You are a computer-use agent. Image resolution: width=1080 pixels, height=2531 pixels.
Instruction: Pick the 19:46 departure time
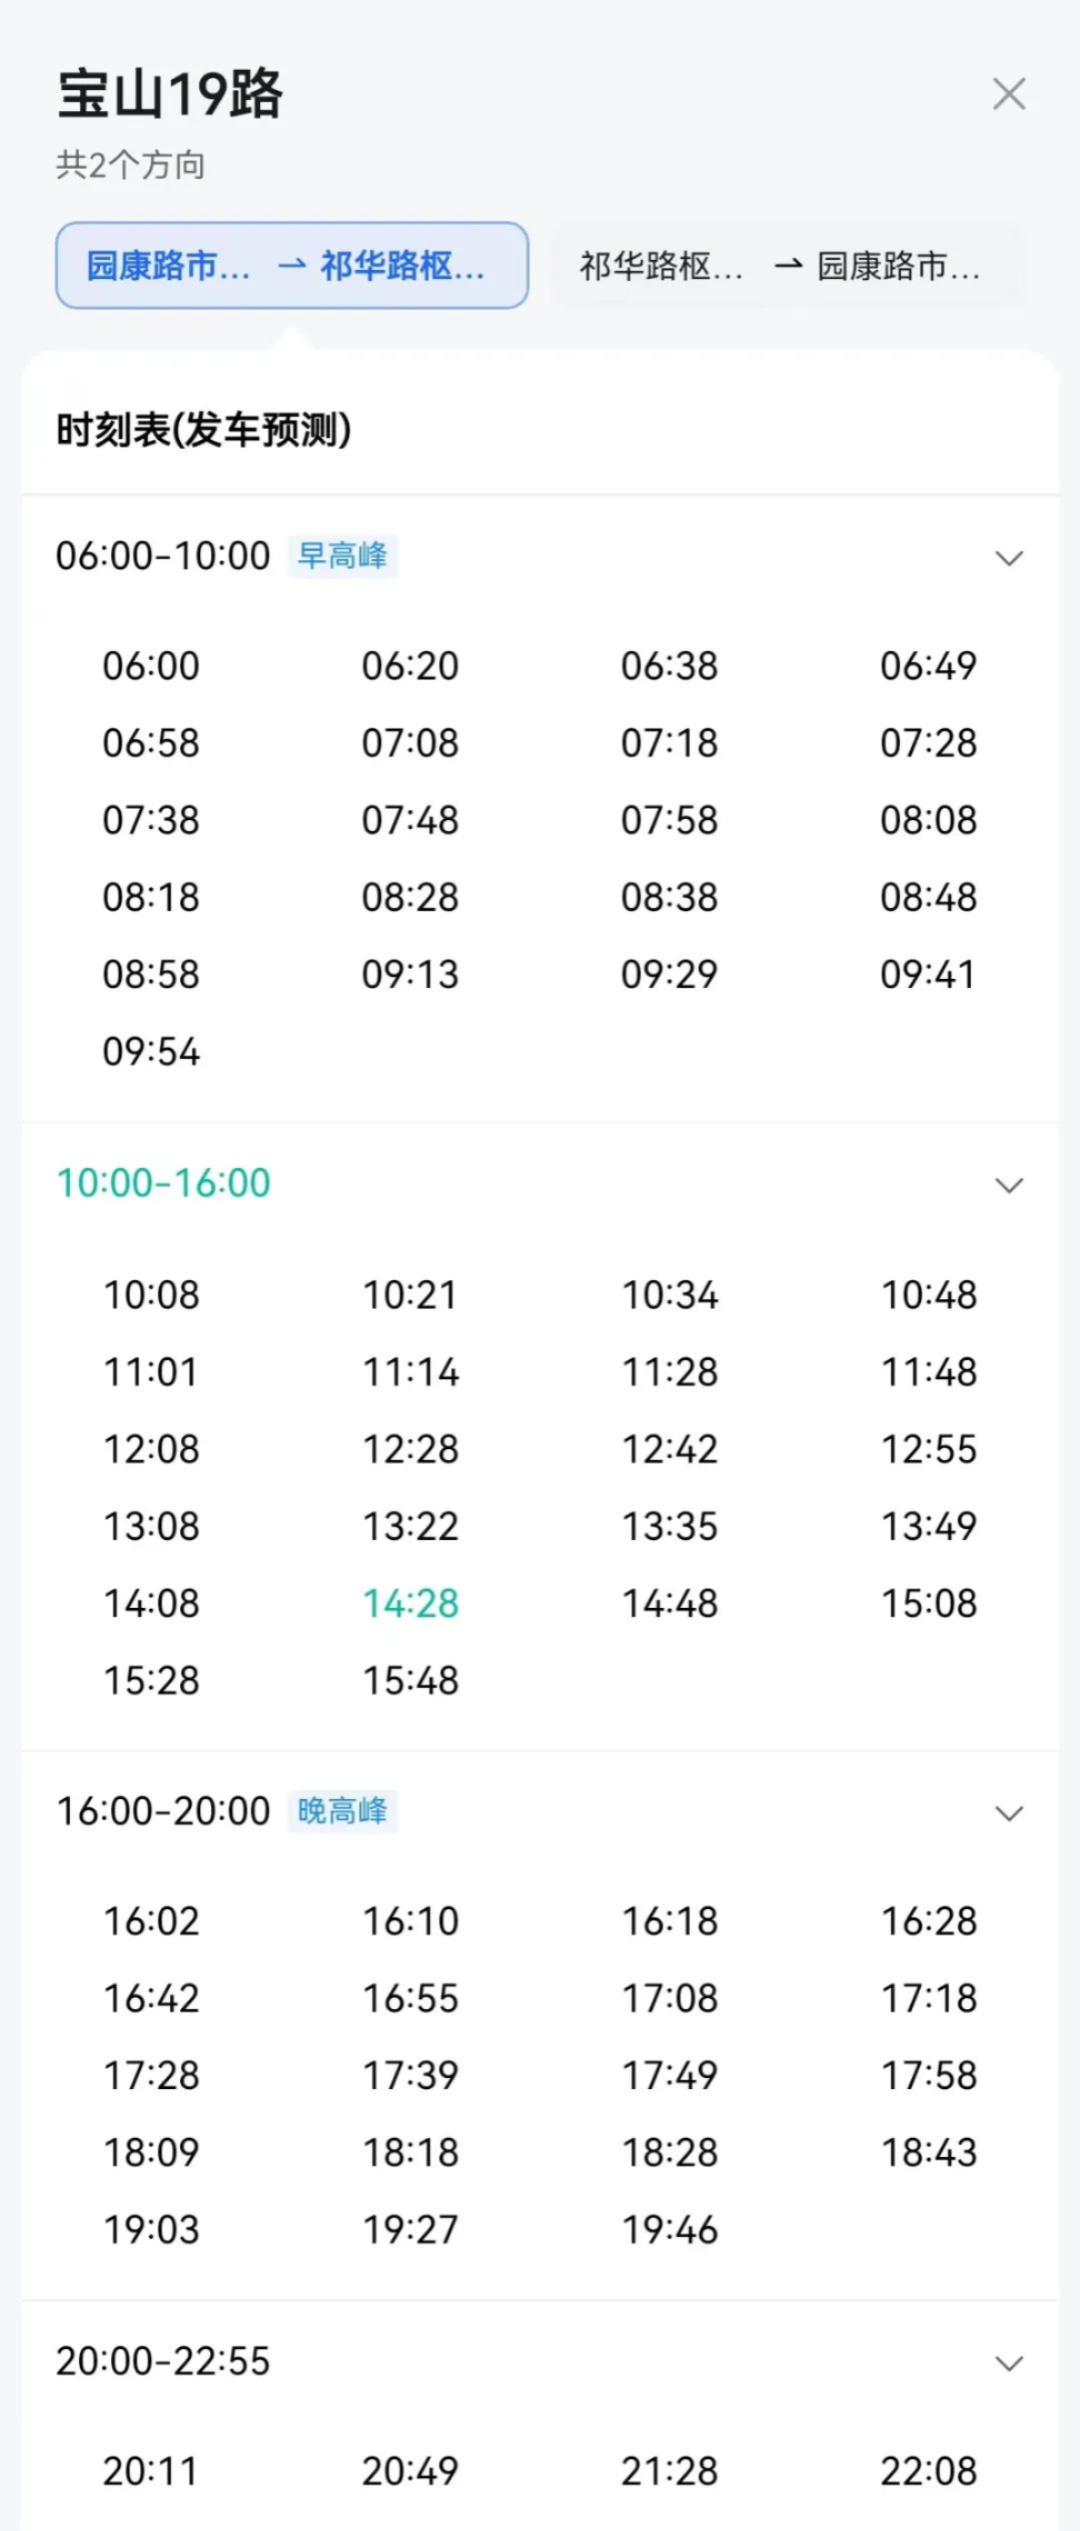point(670,2229)
